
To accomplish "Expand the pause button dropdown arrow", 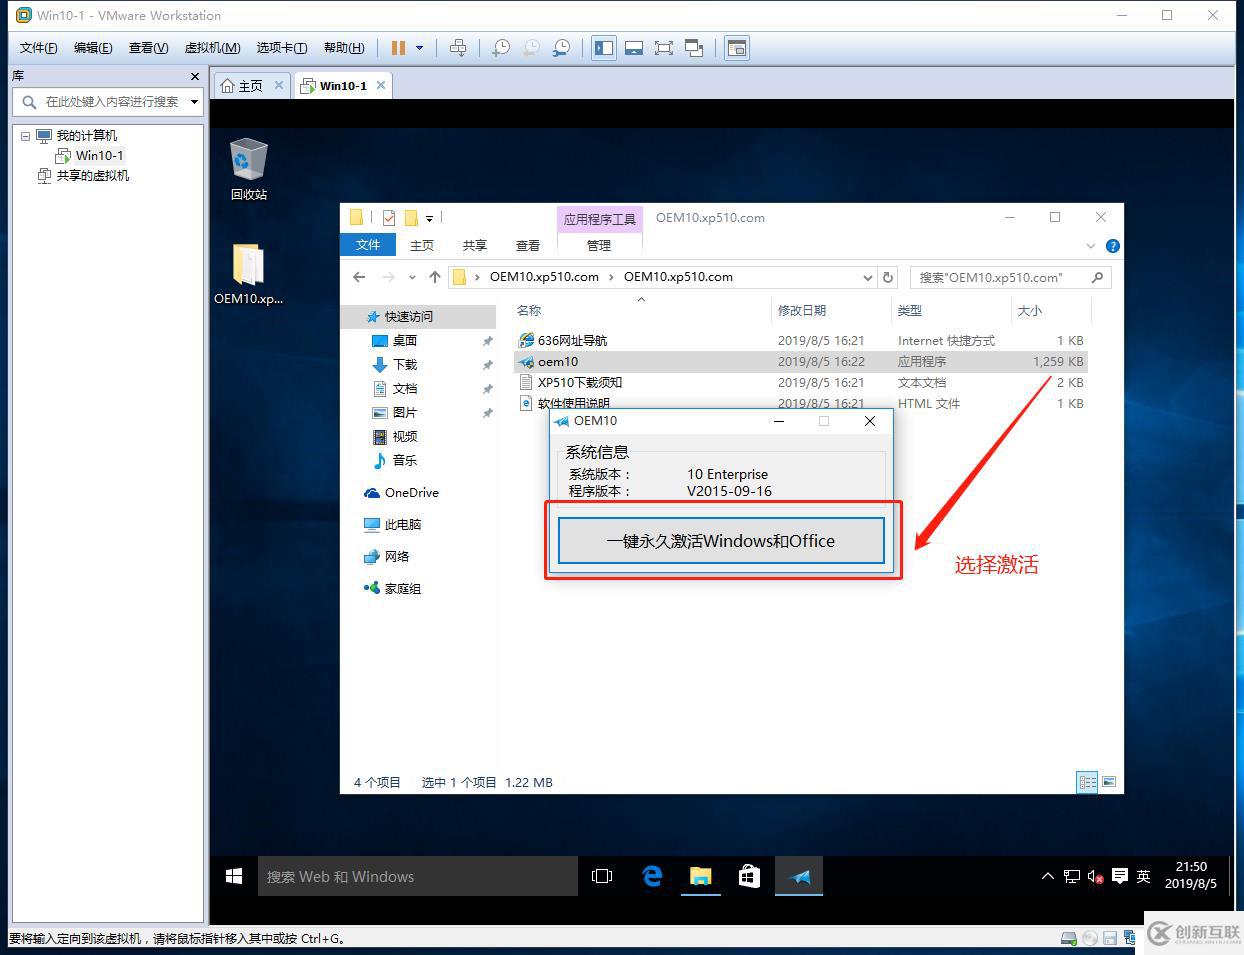I will 421,47.
